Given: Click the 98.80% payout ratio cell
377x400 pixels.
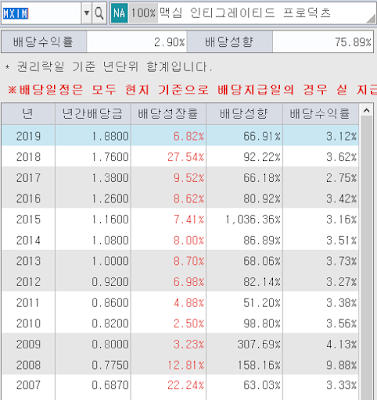Looking at the screenshot, I should click(x=244, y=323).
